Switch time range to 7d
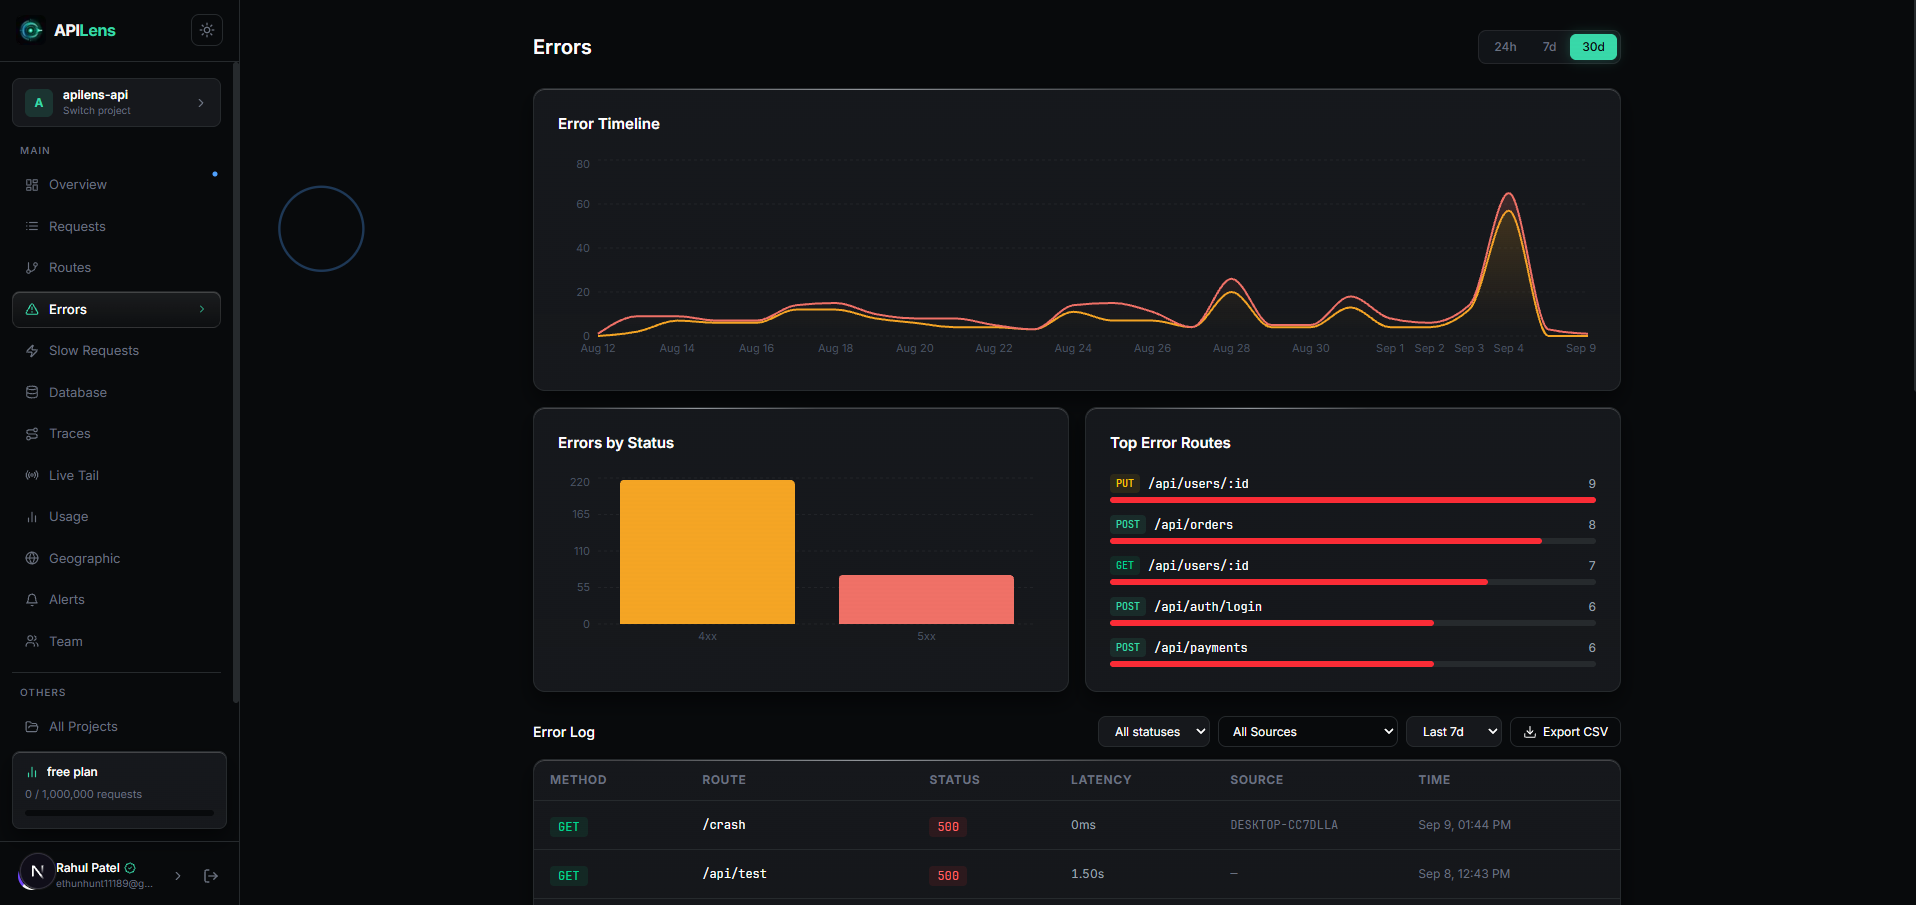The width and height of the screenshot is (1916, 905). coord(1549,47)
